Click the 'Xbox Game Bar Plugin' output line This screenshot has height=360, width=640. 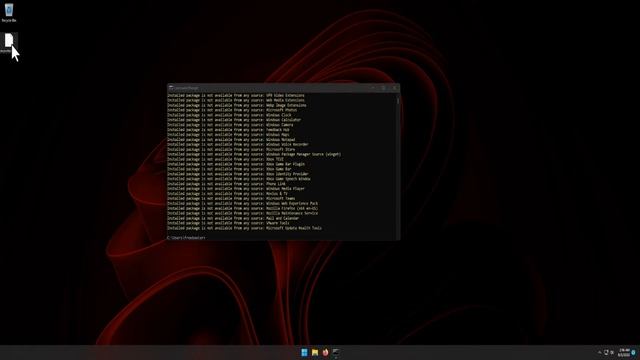point(236,164)
